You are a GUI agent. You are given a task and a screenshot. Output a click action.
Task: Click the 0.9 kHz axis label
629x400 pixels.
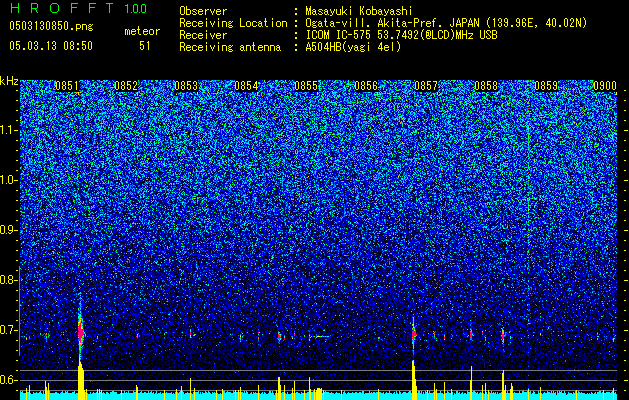pos(9,230)
